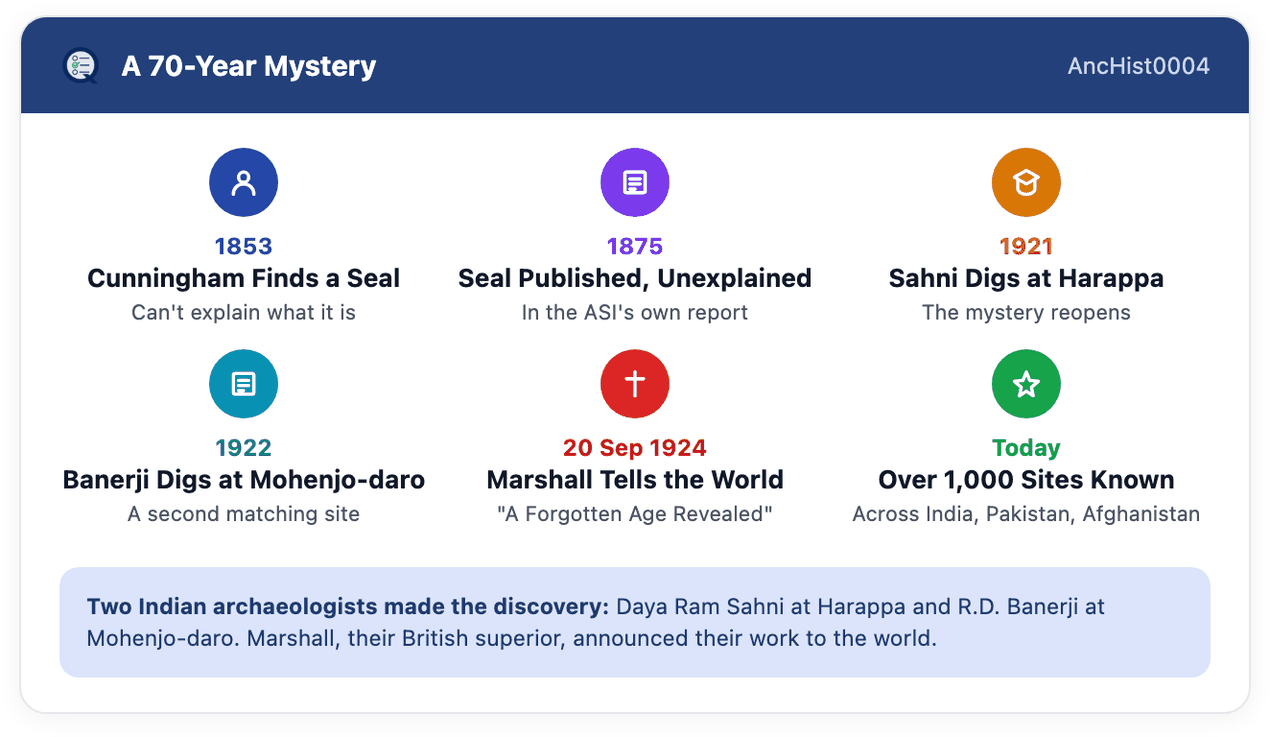Click the A 70-Year Mystery title

pyautogui.click(x=249, y=66)
